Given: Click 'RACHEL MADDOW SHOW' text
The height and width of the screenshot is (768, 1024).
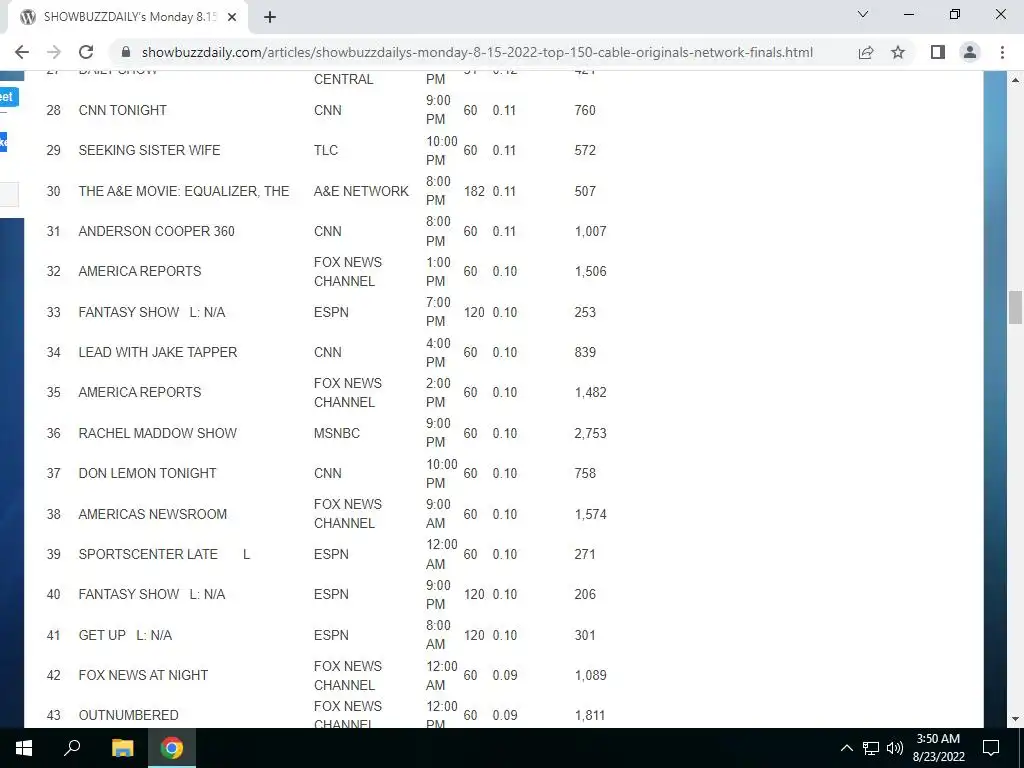Looking at the screenshot, I should 157,433.
